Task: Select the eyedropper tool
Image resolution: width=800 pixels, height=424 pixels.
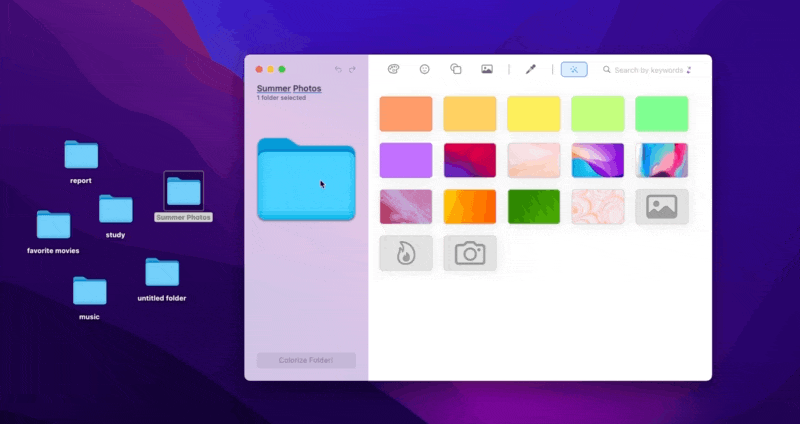Action: click(x=531, y=69)
